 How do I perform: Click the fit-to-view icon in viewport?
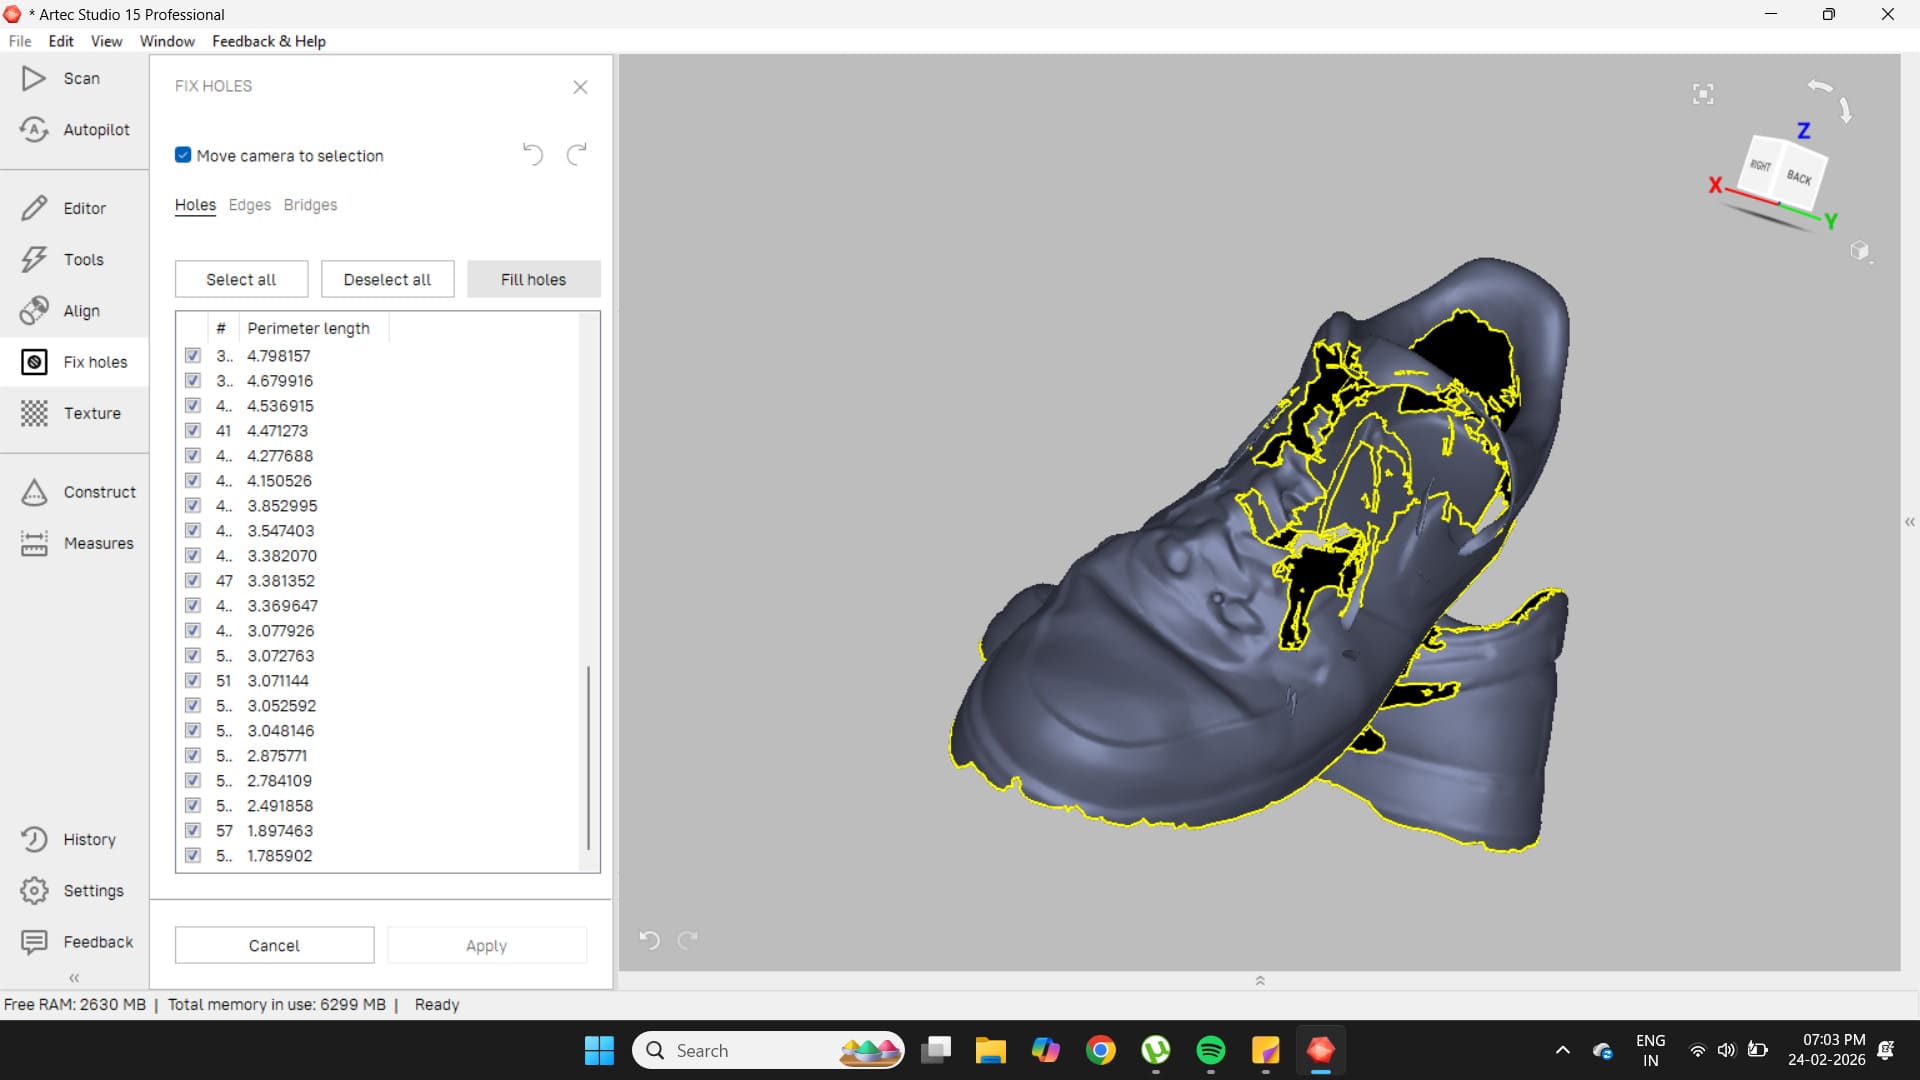1703,94
